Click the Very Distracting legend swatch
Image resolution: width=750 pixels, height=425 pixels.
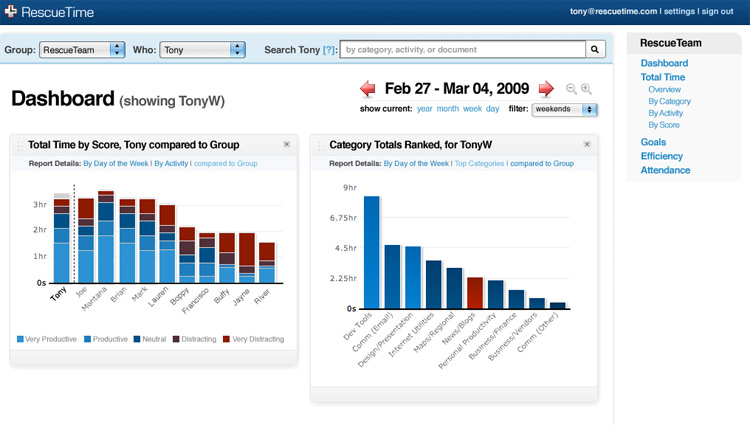pyautogui.click(x=228, y=339)
